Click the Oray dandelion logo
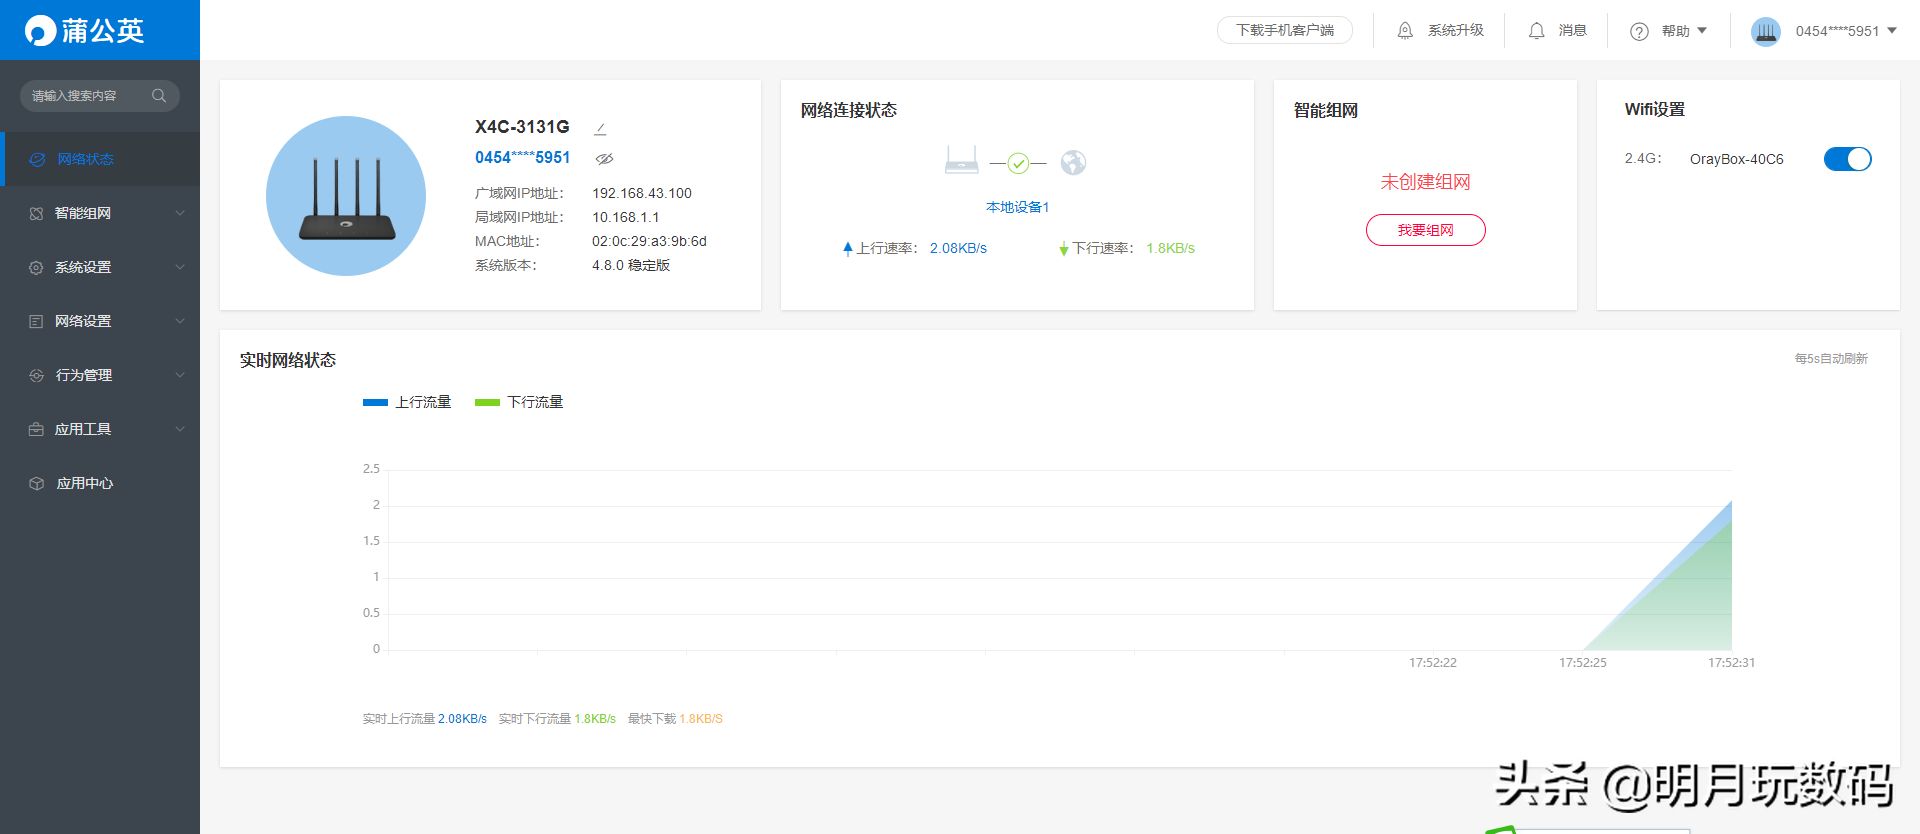The height and width of the screenshot is (834, 1920). 40,31
